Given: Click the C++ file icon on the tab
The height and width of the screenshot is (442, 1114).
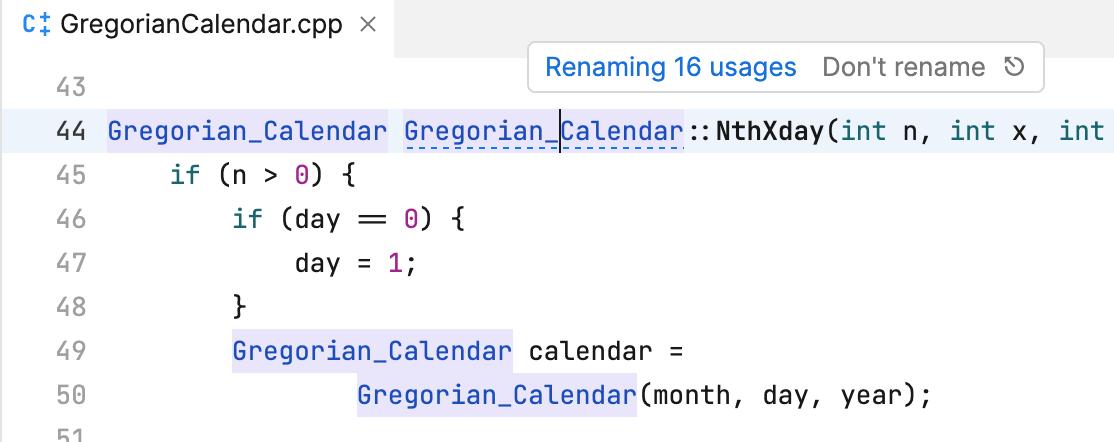Looking at the screenshot, I should 36,24.
